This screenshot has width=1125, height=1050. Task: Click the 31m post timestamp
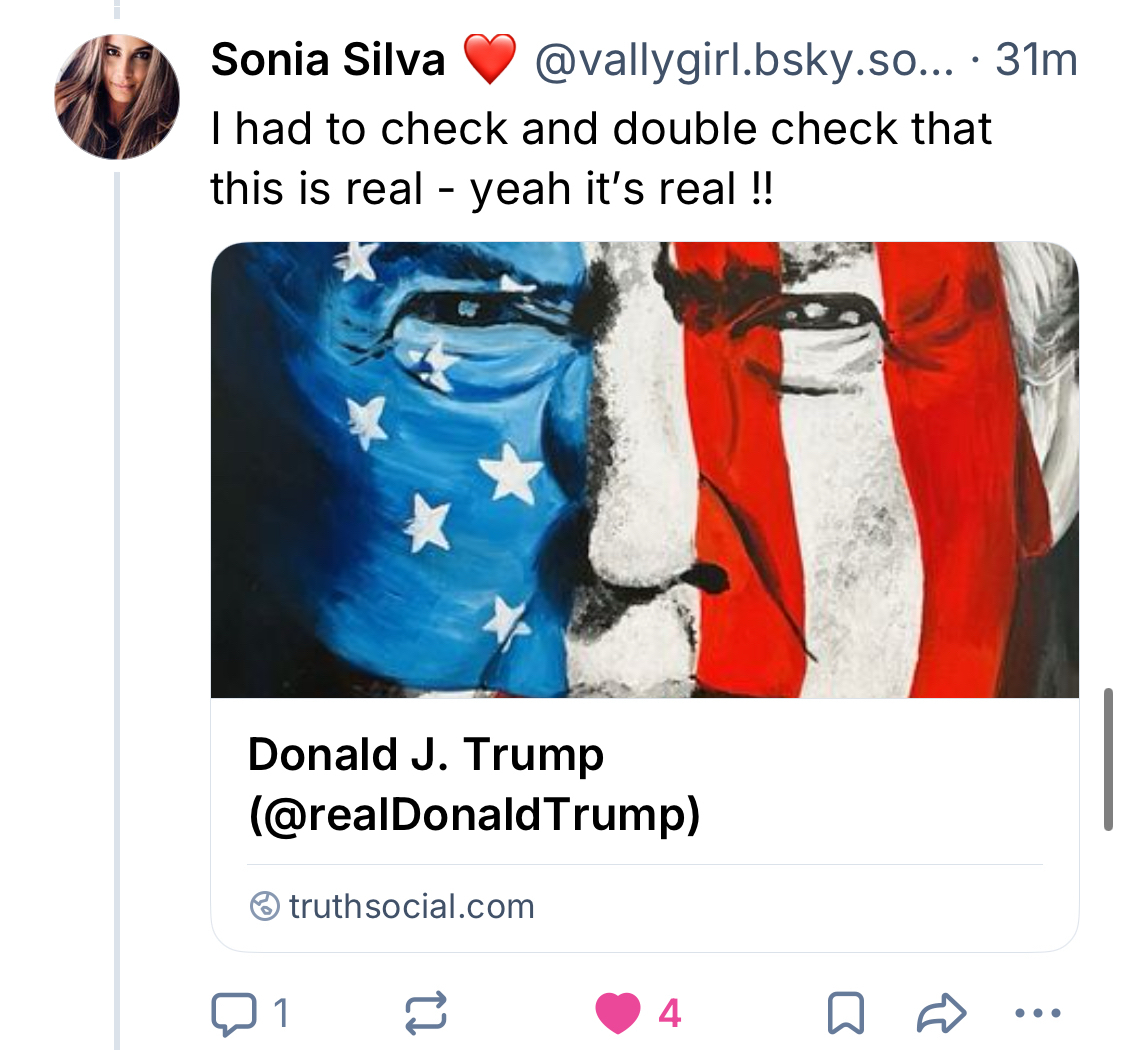point(1037,61)
